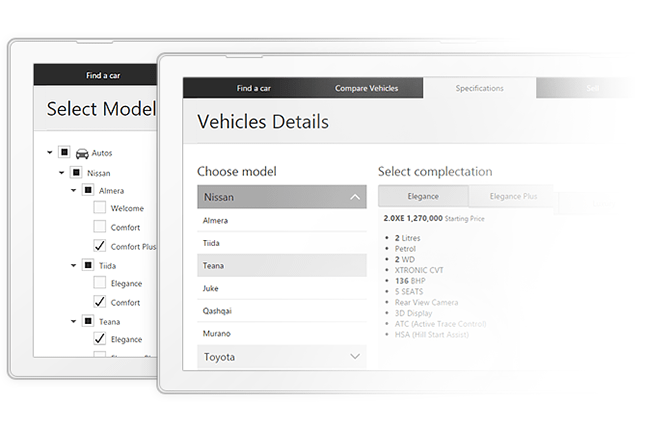
Task: Click the 5 SEATS specification item
Action: (x=409, y=291)
